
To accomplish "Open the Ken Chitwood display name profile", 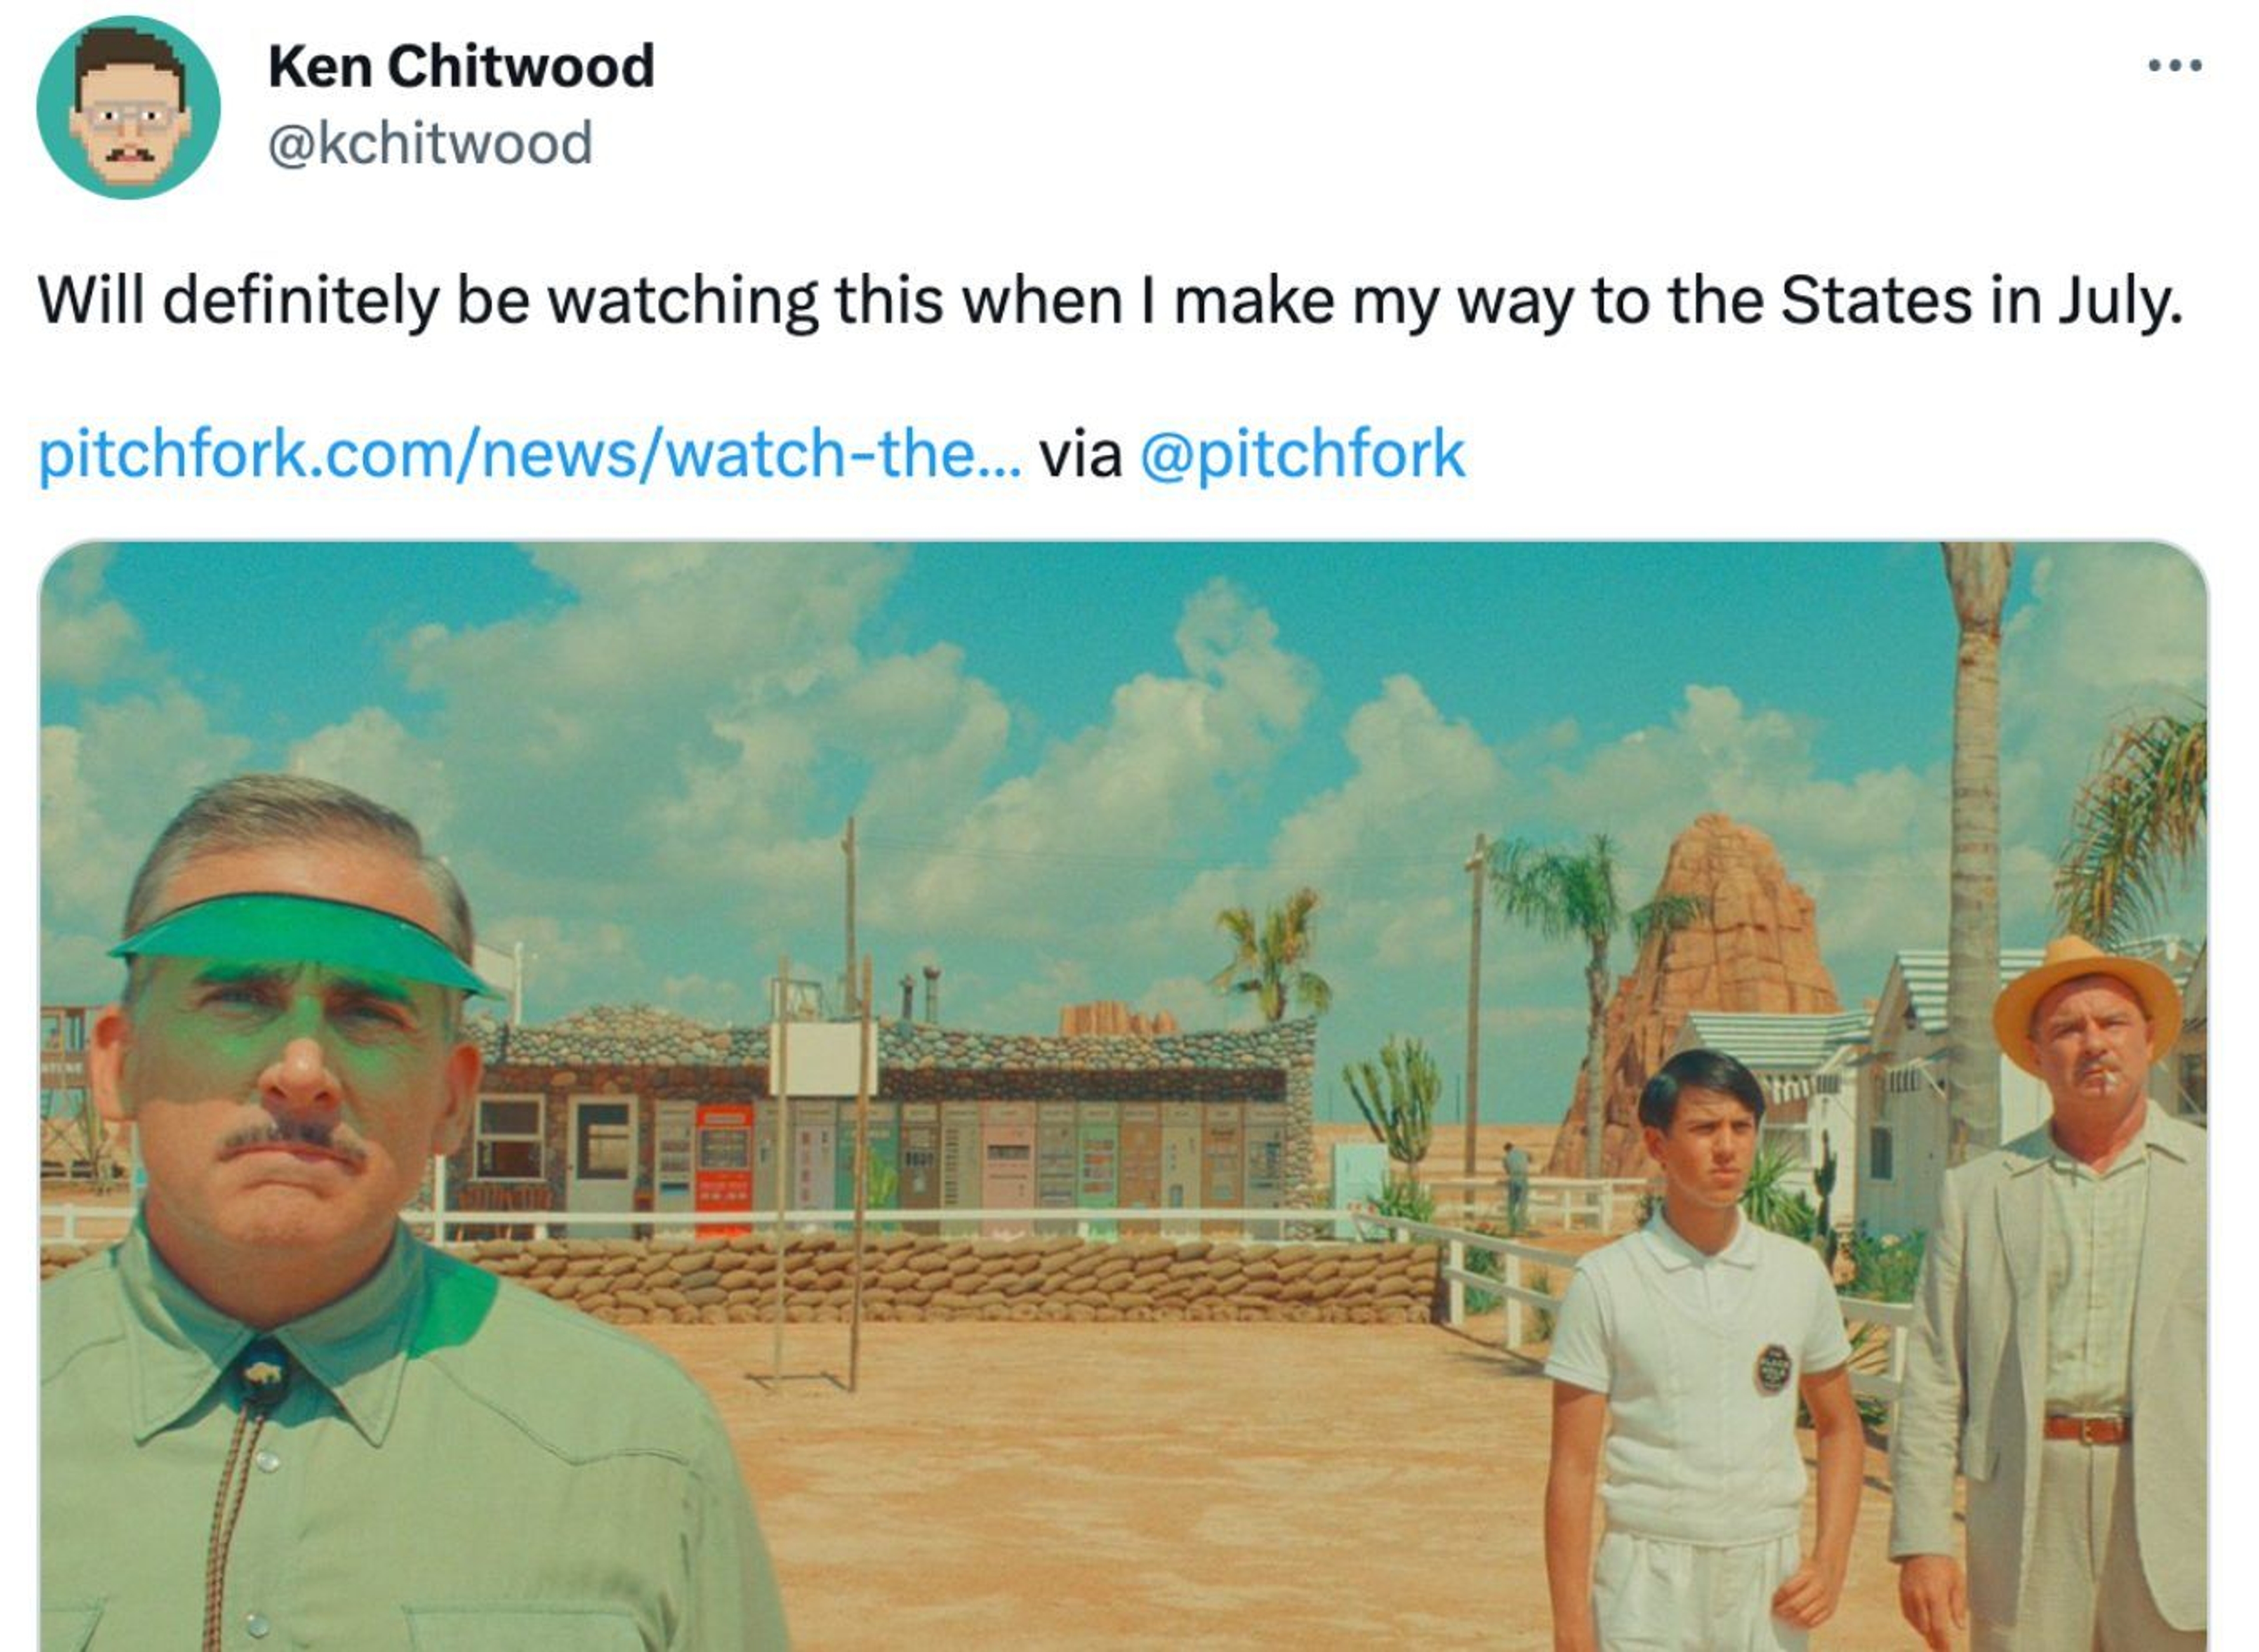I will pos(461,66).
